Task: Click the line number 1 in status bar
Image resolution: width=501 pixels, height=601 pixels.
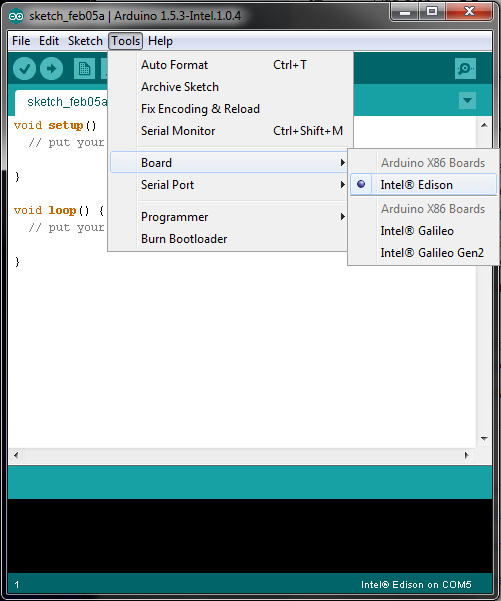Action: 17,585
